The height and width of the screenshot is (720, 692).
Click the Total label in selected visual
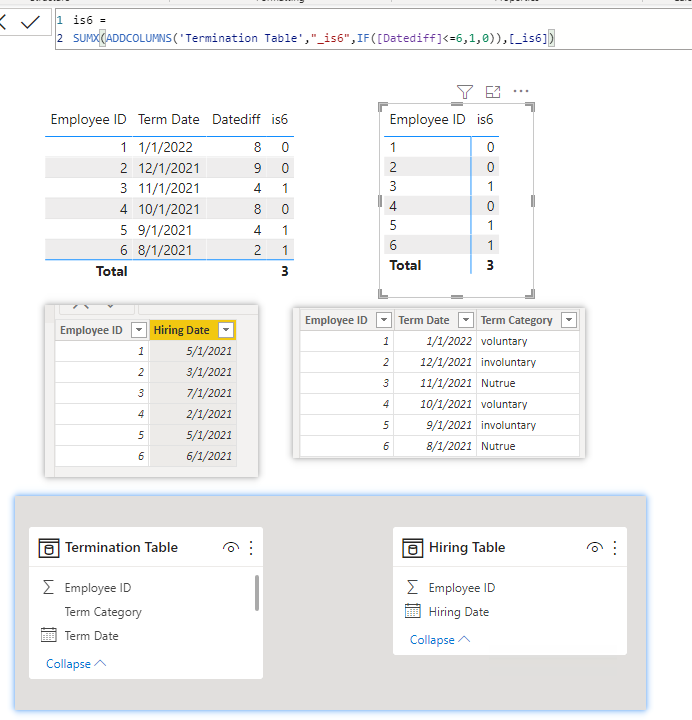[x=405, y=265]
